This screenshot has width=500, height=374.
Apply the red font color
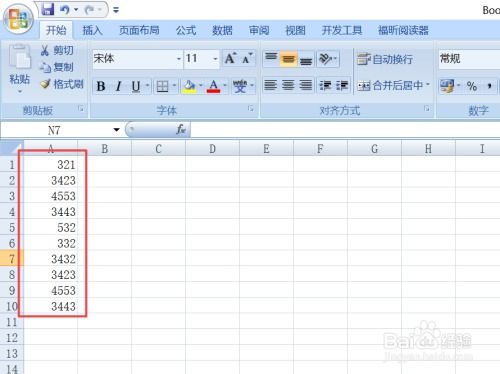(214, 86)
